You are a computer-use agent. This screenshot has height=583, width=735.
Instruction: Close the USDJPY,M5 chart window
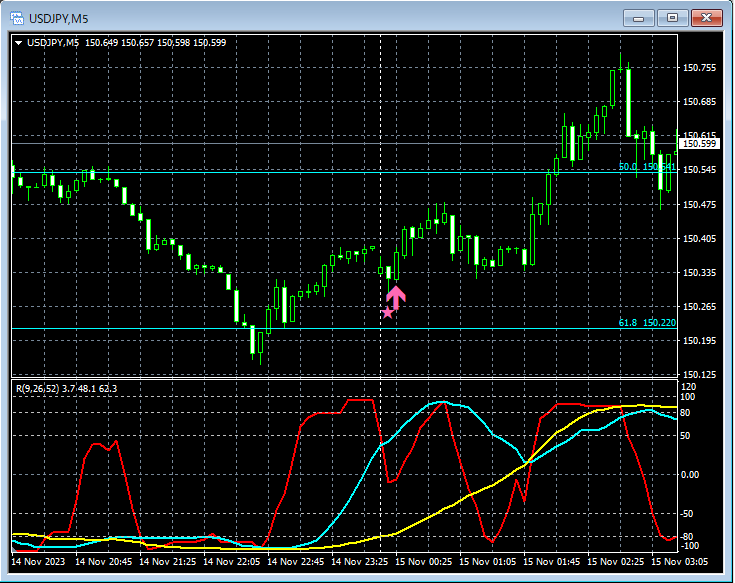coord(707,17)
